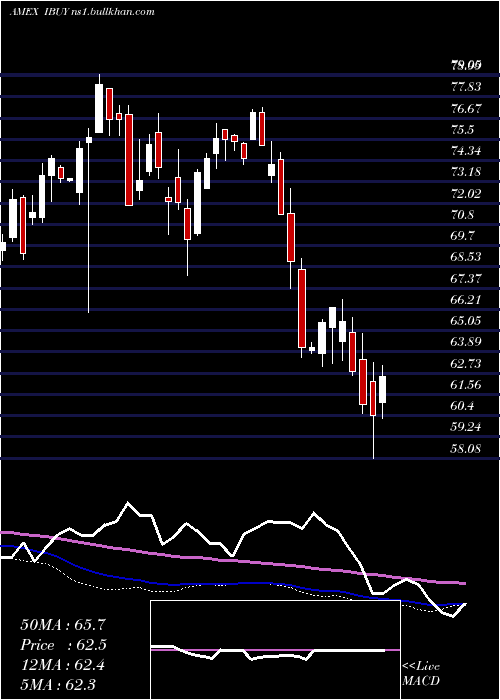The image size is (500, 700).
Task: Click the tallest white candle near the 77.83 peak
Action: [99, 108]
